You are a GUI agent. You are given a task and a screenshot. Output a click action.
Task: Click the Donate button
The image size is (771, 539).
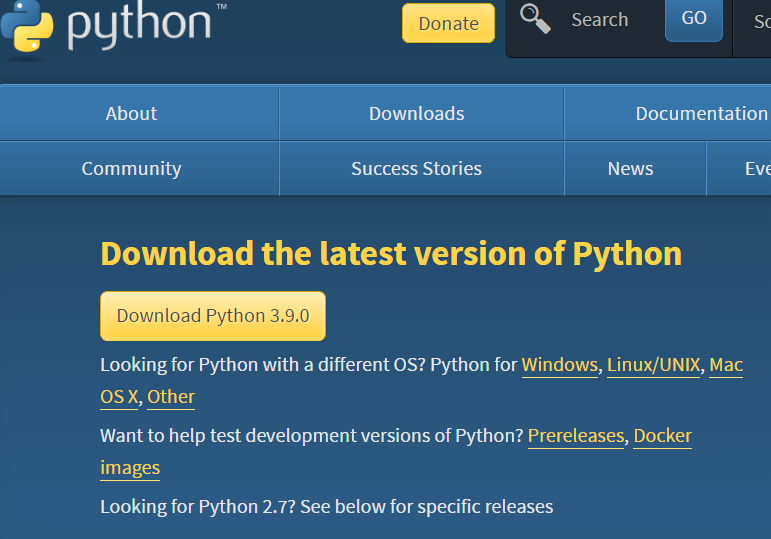pos(448,23)
